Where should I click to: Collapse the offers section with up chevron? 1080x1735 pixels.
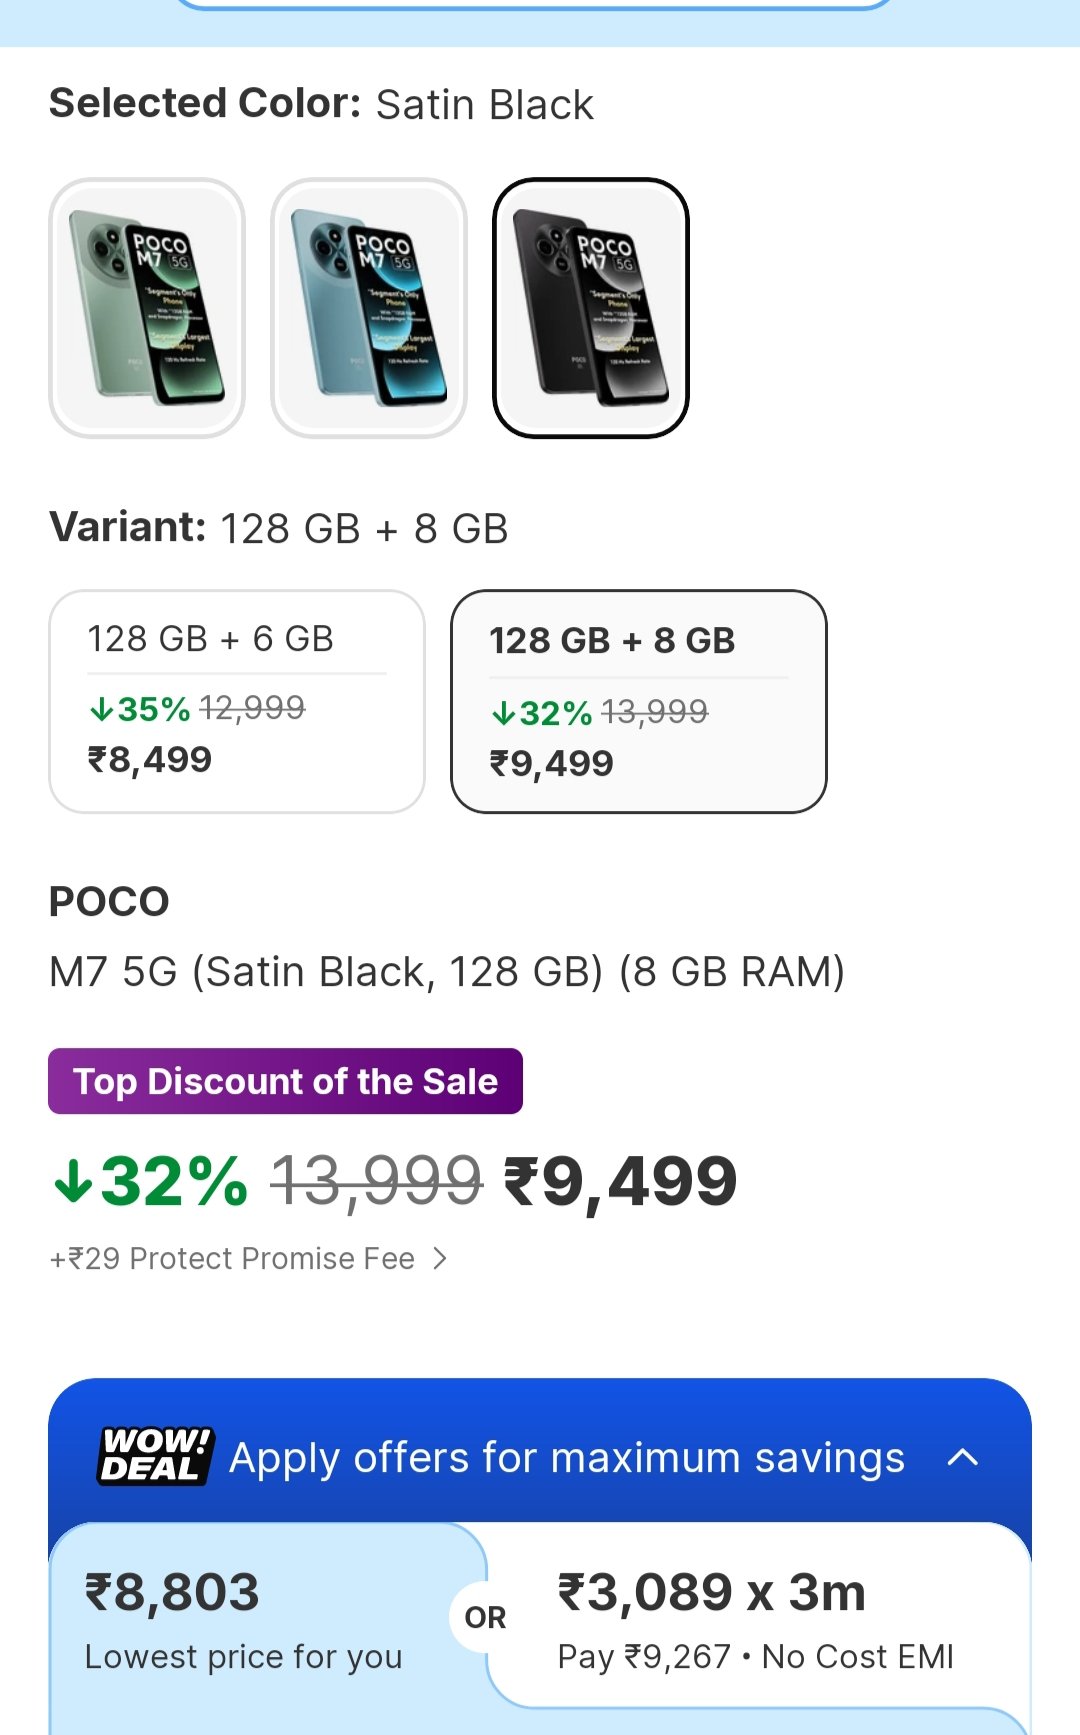(x=962, y=1457)
